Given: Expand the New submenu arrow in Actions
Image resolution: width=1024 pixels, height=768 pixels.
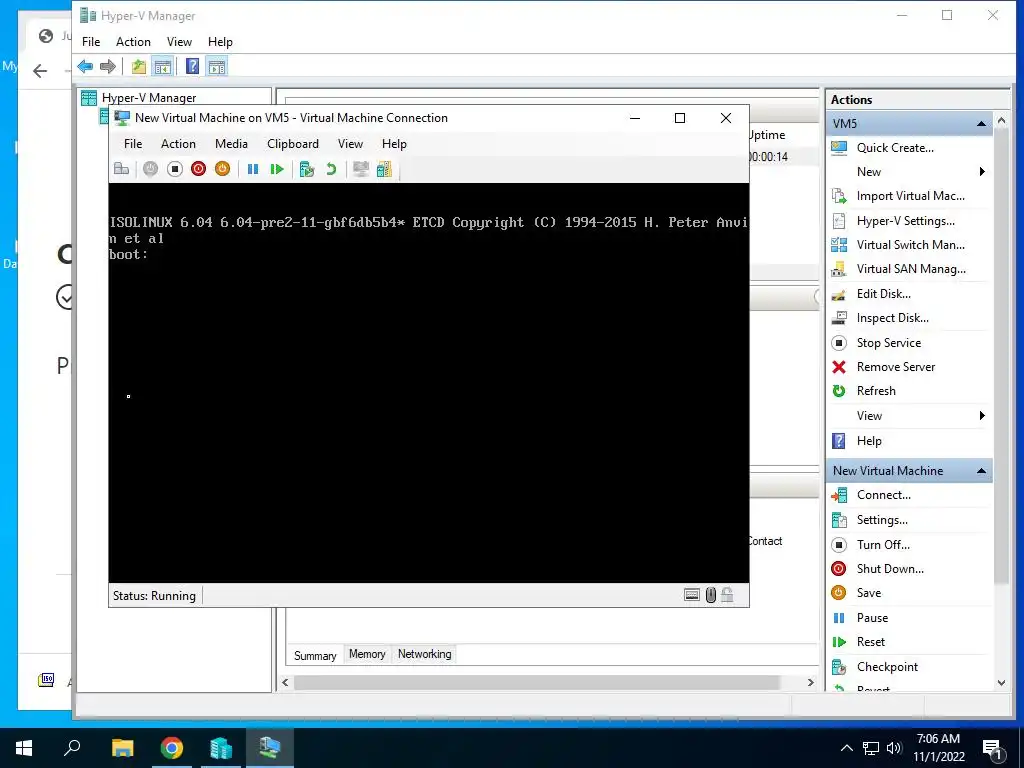Looking at the screenshot, I should pos(982,172).
